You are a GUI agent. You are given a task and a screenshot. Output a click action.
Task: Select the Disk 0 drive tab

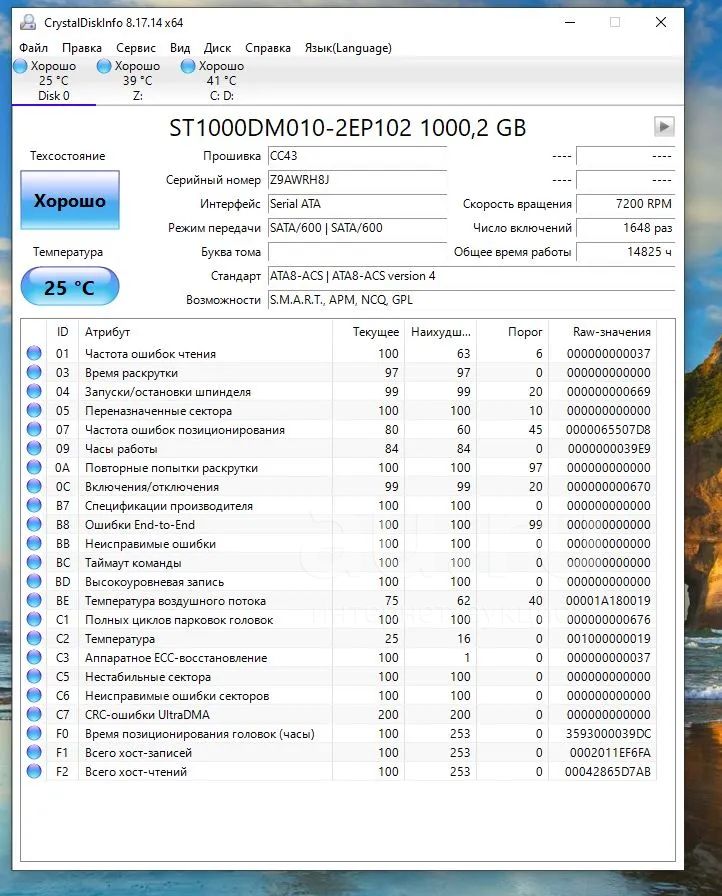coord(54,81)
